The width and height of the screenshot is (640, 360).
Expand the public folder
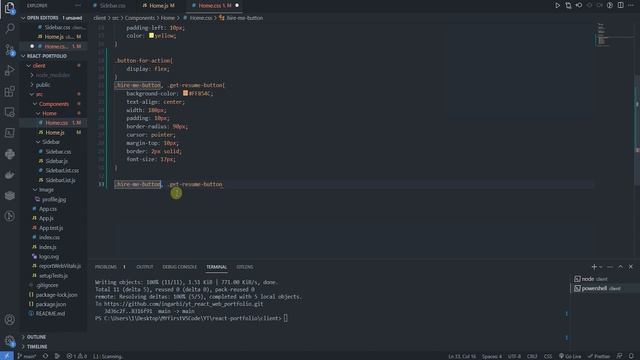pyautogui.click(x=43, y=84)
